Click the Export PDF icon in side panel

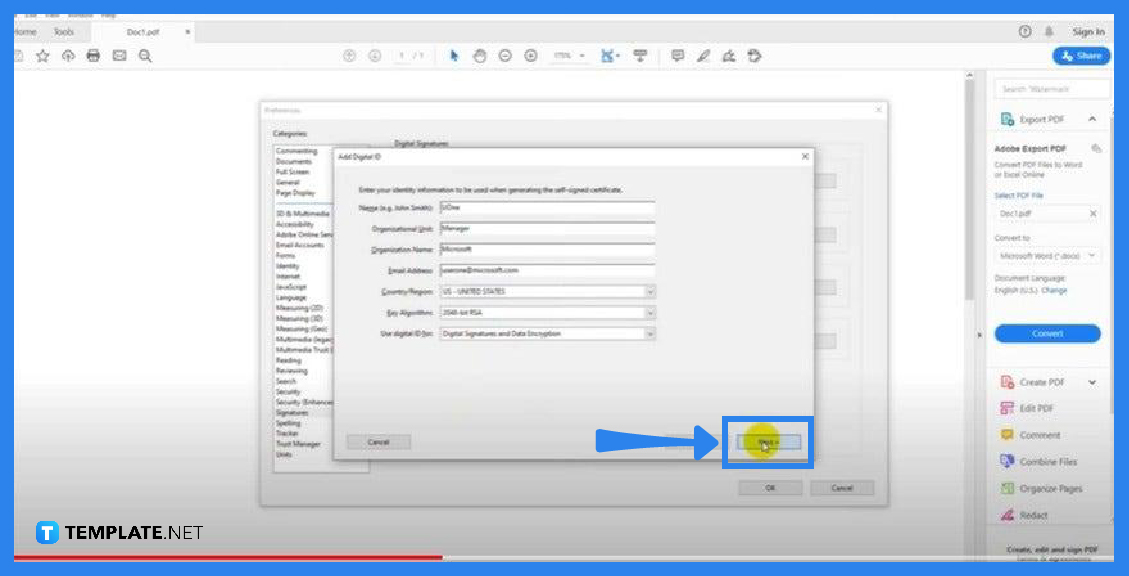coord(1007,119)
